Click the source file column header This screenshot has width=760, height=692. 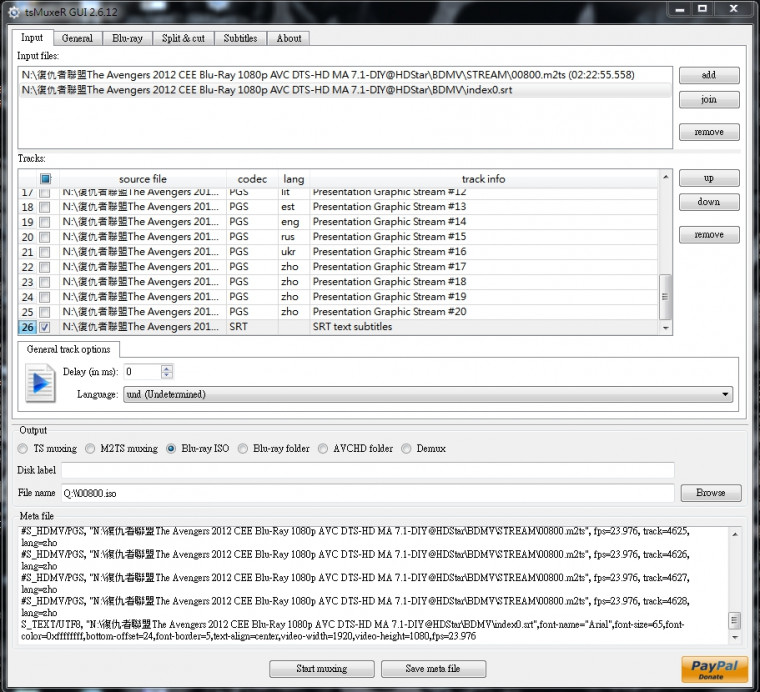pyautogui.click(x=142, y=179)
